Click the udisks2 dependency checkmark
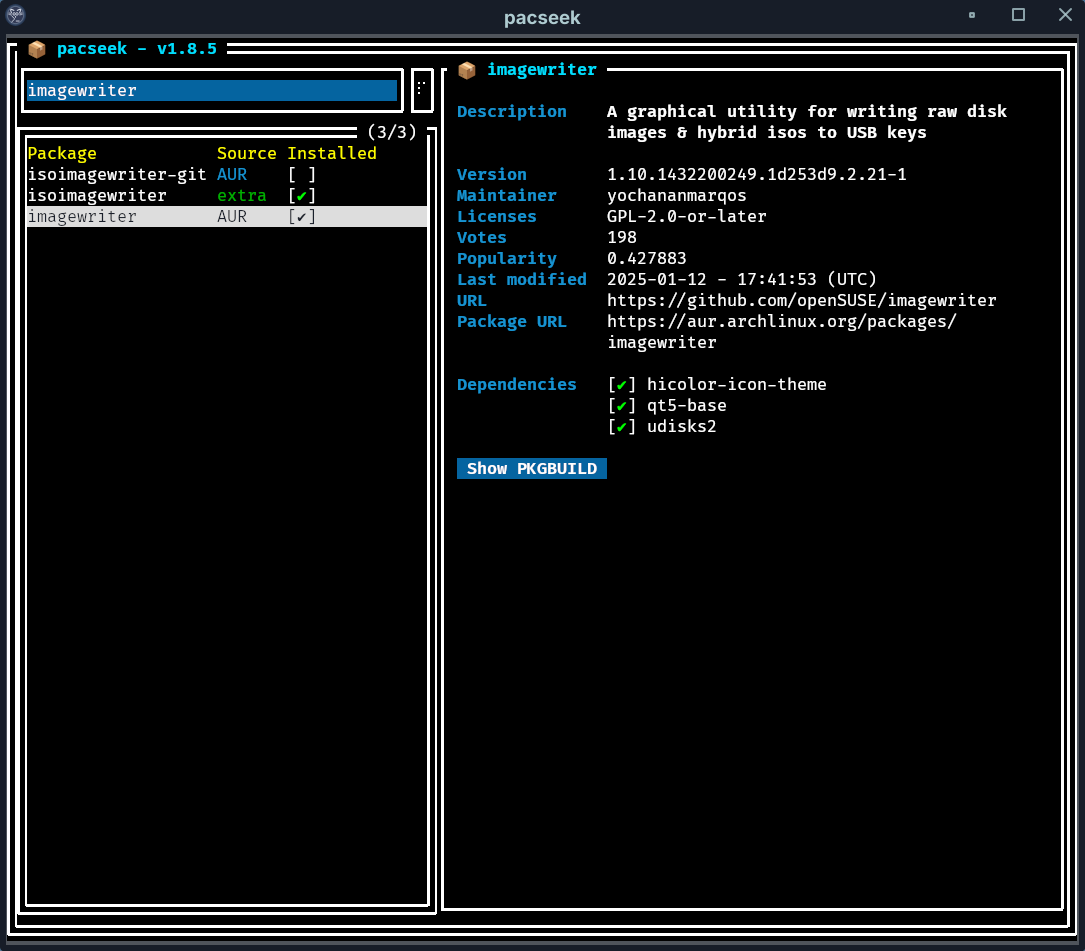Screen dimensions: 1085x951 [621, 426]
